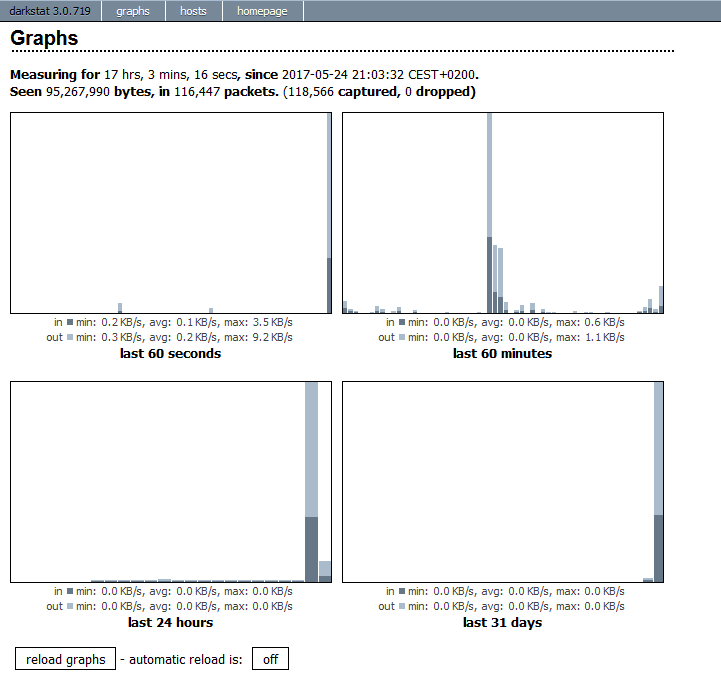Click the last 60 seconds graph
721x698 pixels.
click(x=170, y=213)
